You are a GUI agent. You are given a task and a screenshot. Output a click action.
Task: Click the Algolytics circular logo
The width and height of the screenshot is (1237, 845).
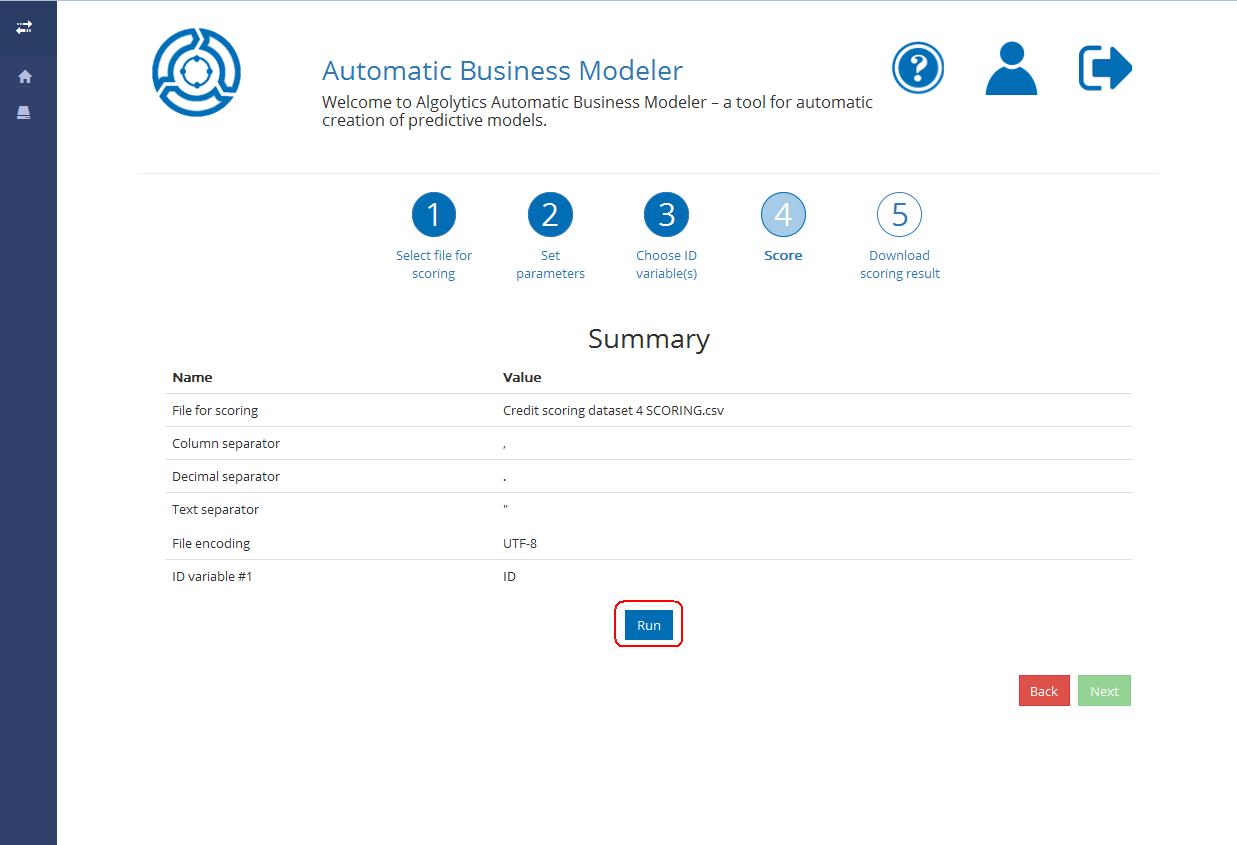coord(196,72)
